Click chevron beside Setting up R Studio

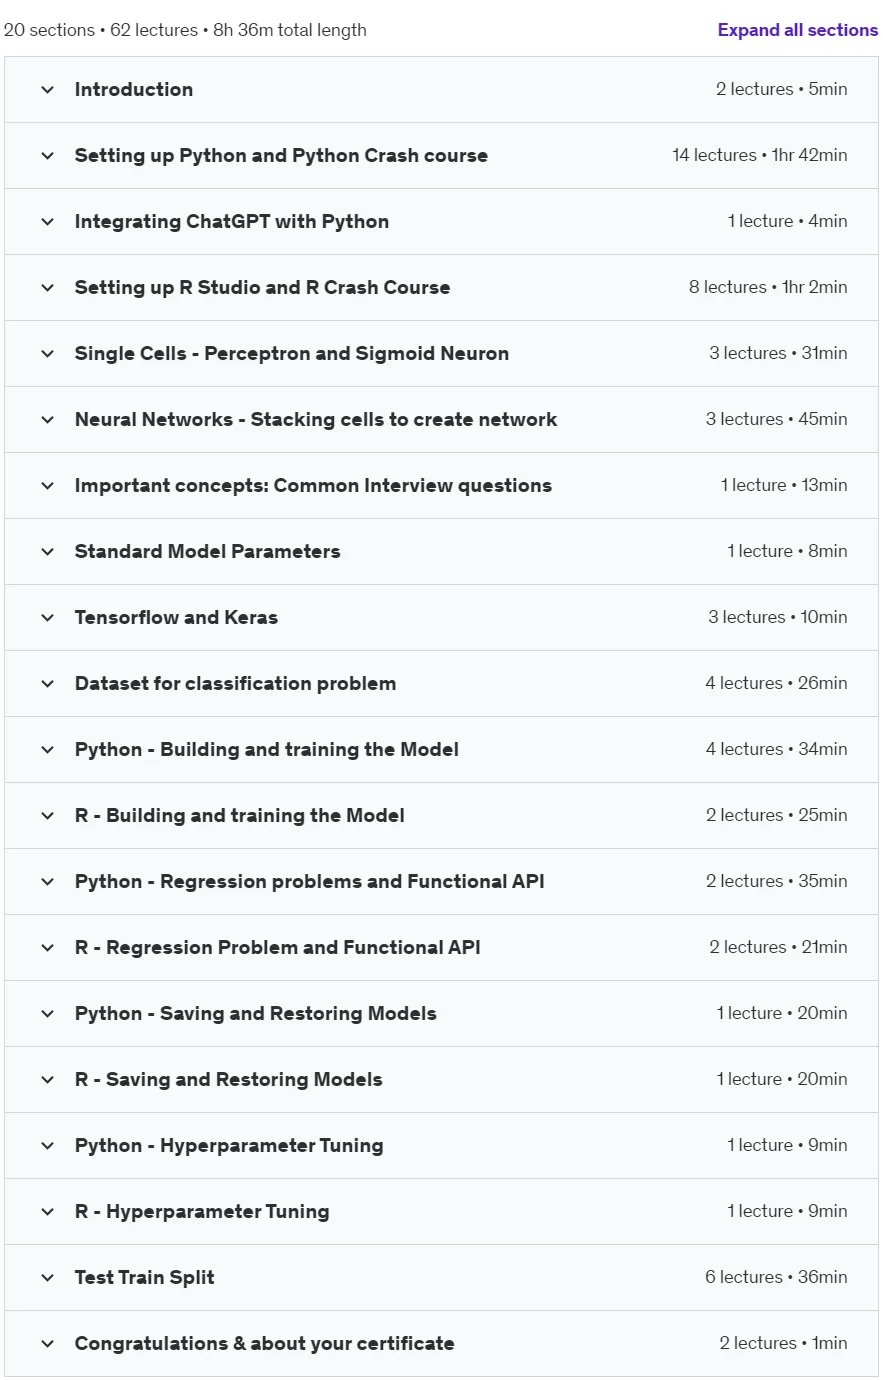tap(47, 288)
